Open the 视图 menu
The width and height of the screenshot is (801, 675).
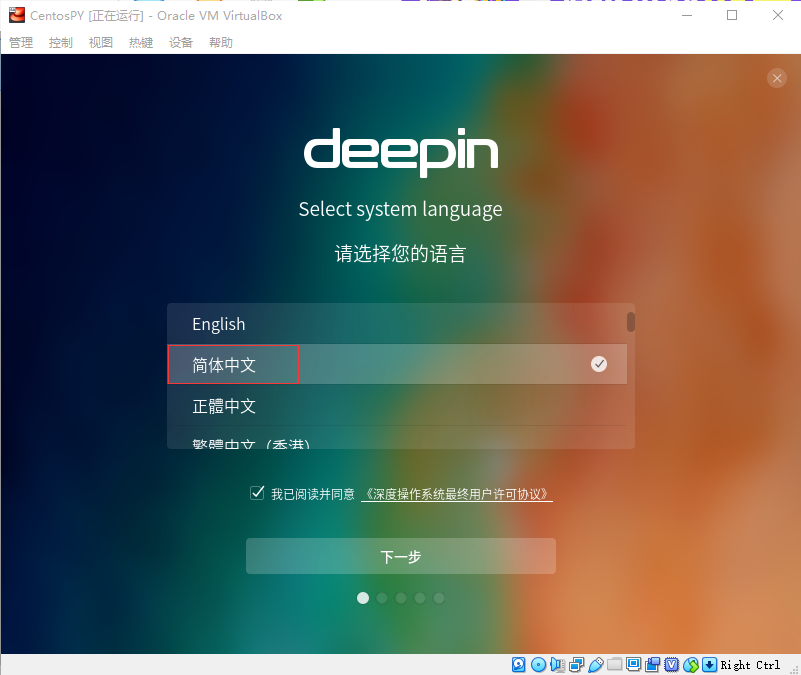pyautogui.click(x=101, y=42)
